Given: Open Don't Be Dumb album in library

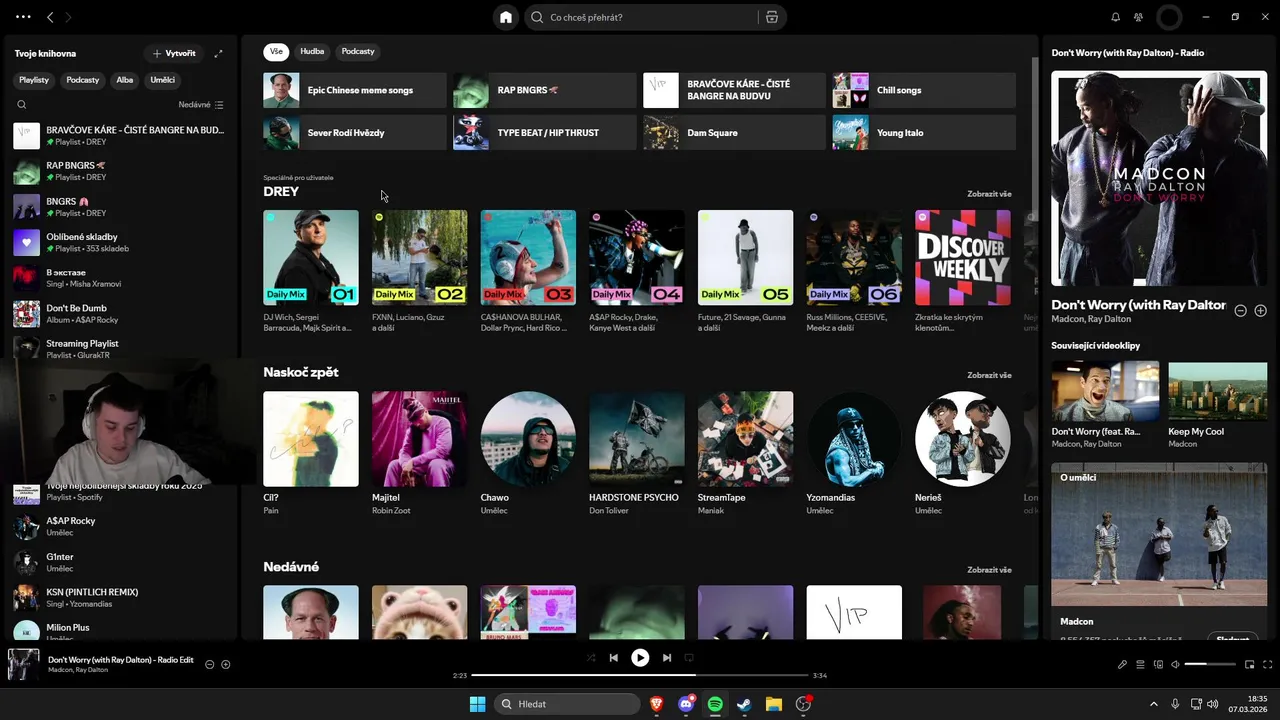Looking at the screenshot, I should pos(120,313).
